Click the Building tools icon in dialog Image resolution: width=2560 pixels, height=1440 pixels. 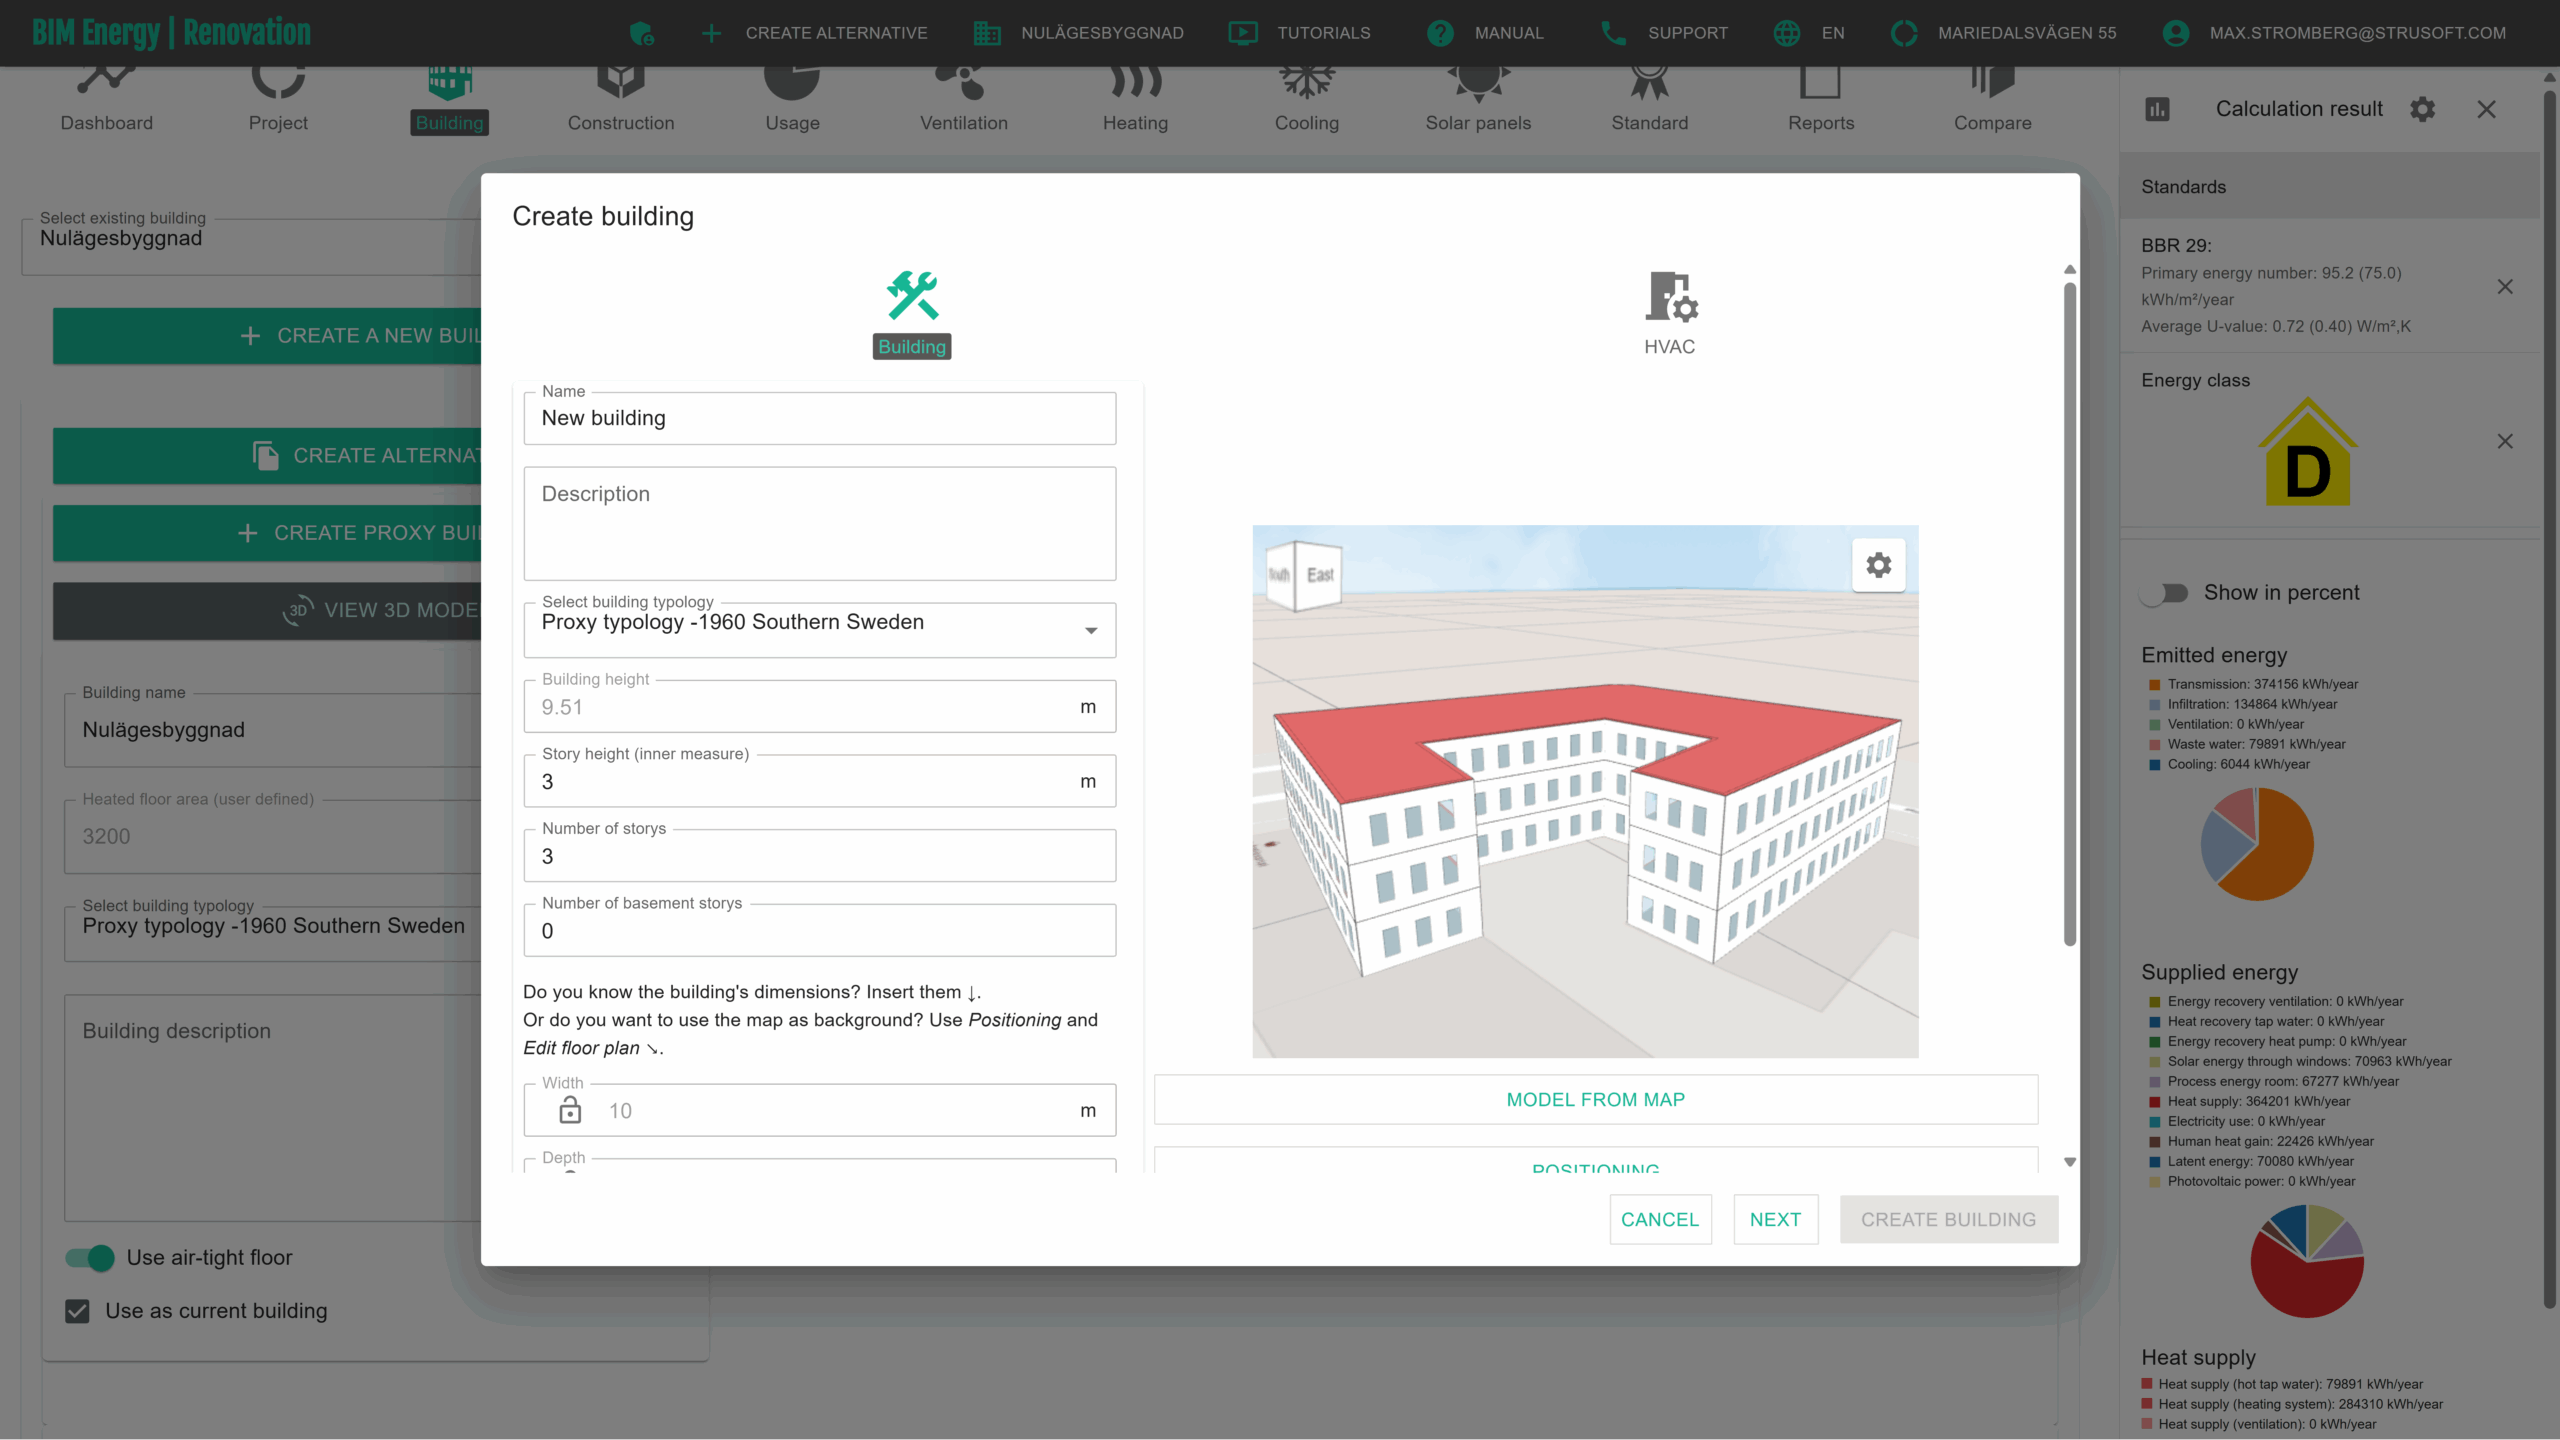point(911,296)
